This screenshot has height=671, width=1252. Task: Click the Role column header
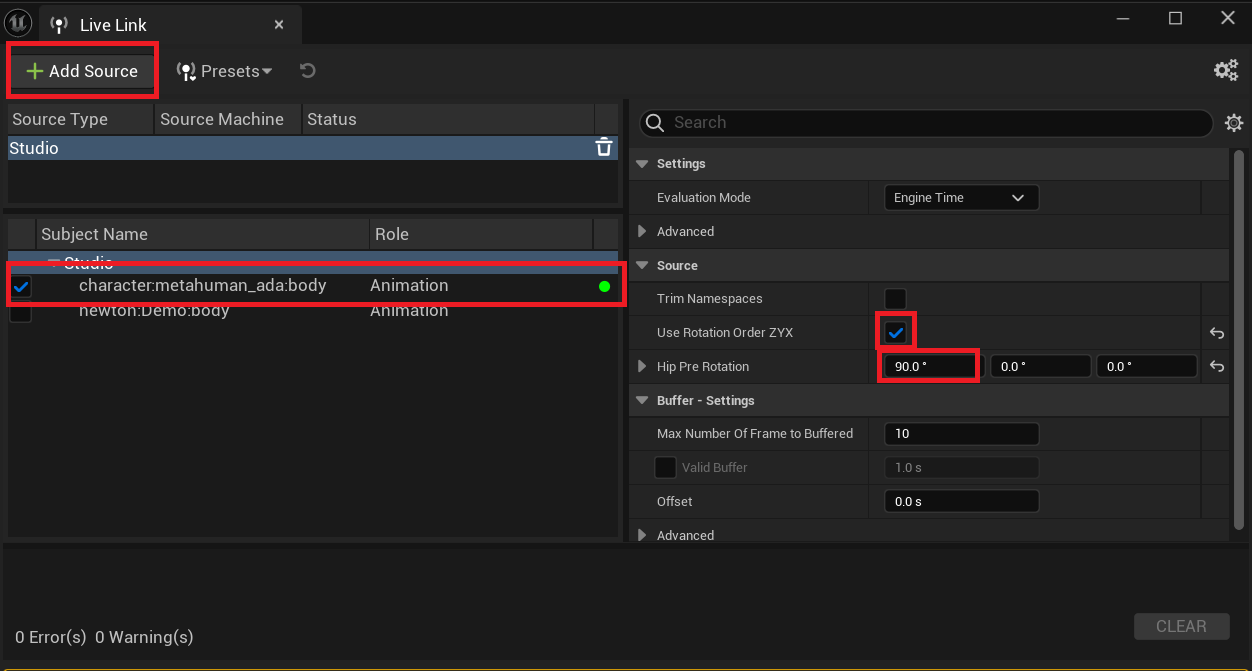tap(481, 234)
